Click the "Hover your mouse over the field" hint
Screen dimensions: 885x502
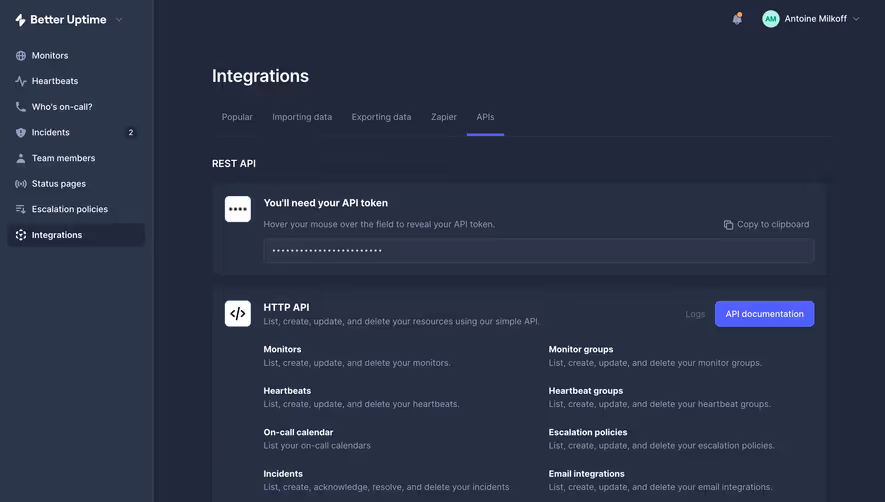click(379, 224)
